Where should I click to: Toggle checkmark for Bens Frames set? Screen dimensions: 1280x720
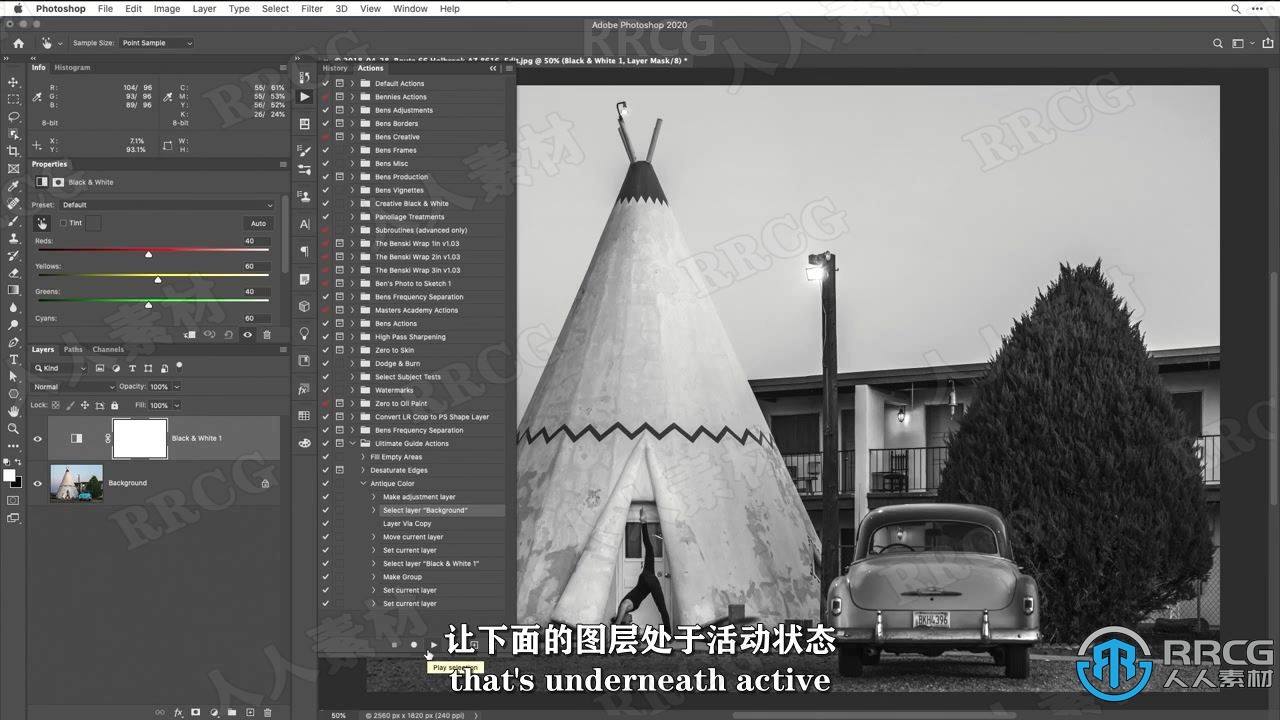pyautogui.click(x=325, y=150)
